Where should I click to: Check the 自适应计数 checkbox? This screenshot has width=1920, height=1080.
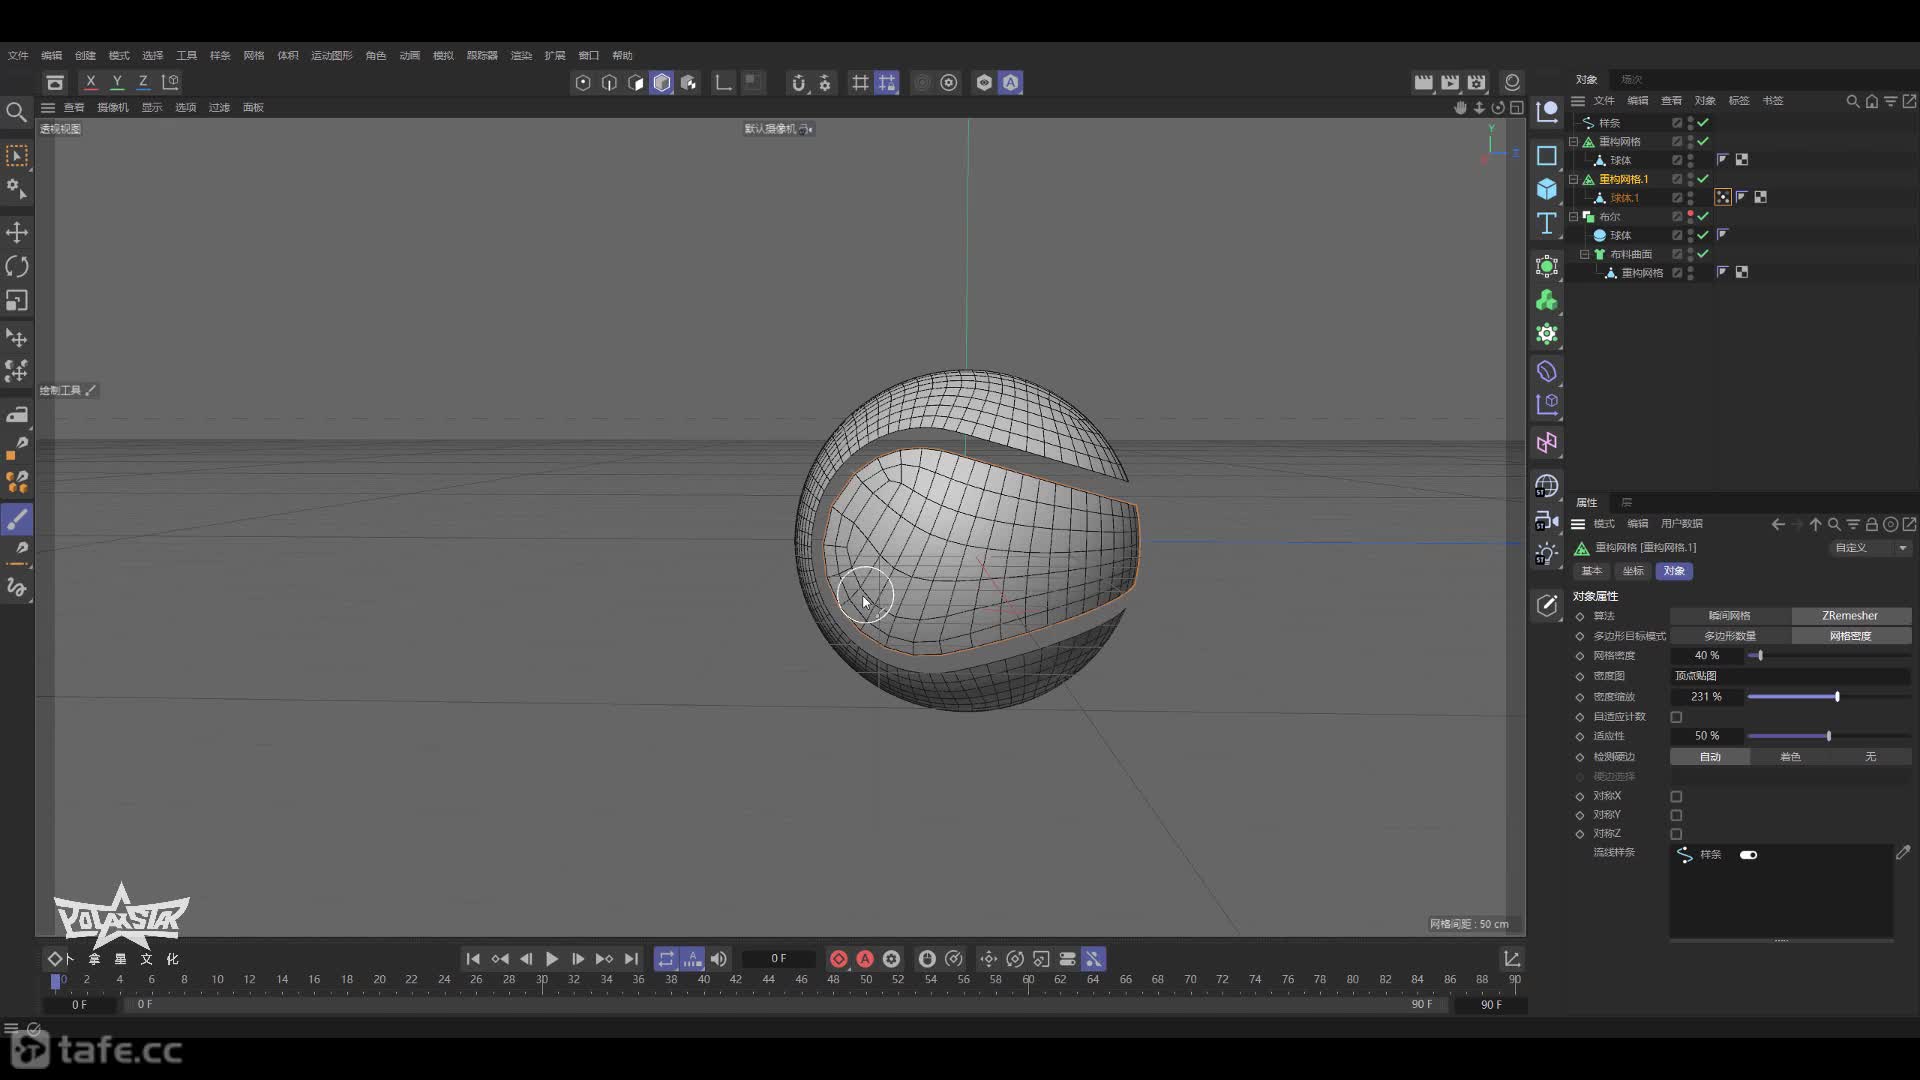[1677, 717]
